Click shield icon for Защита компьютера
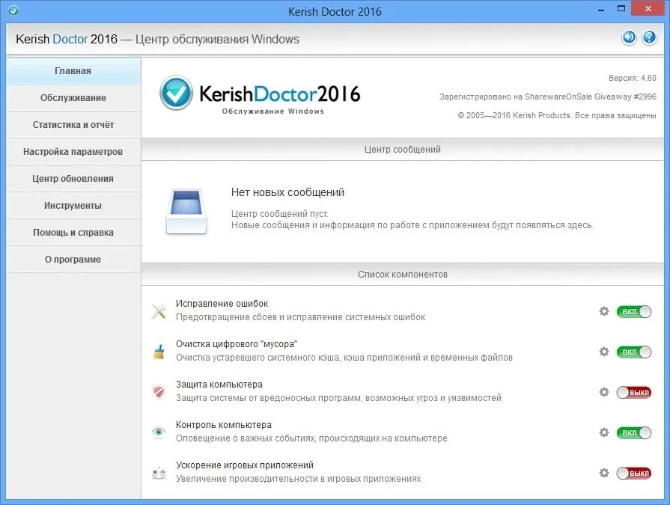Image resolution: width=670 pixels, height=505 pixels. pos(159,392)
